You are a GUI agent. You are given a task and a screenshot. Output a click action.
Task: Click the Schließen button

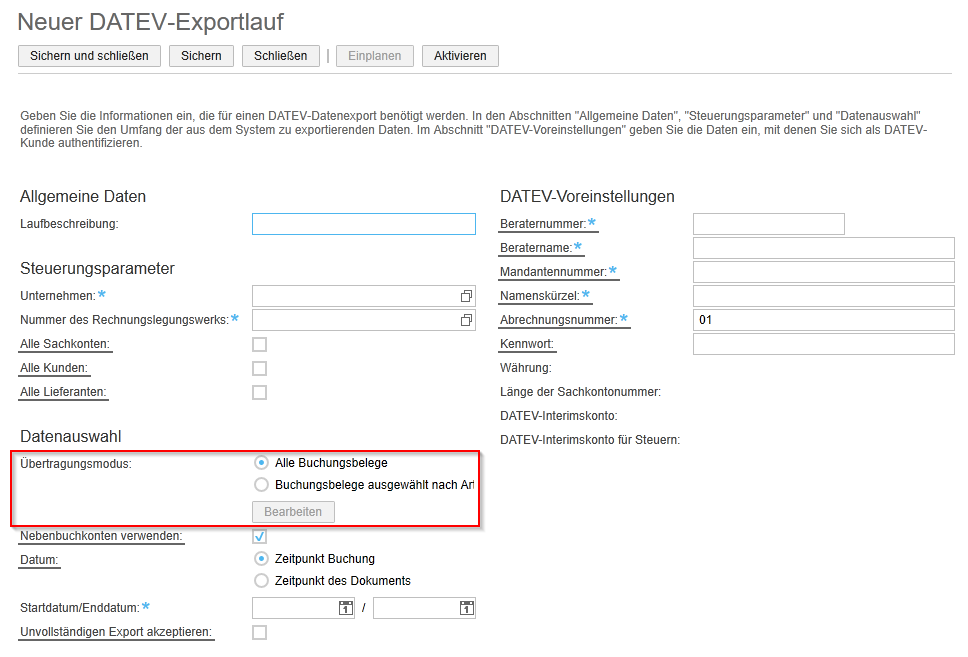(281, 56)
